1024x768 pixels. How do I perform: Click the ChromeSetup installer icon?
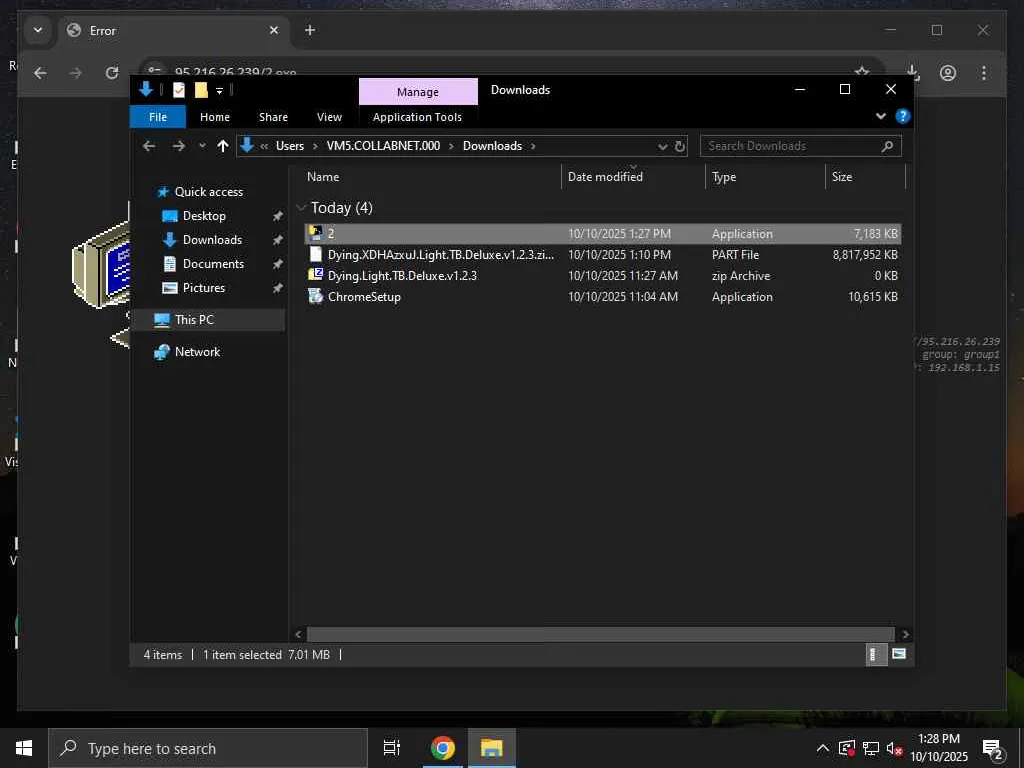(315, 296)
